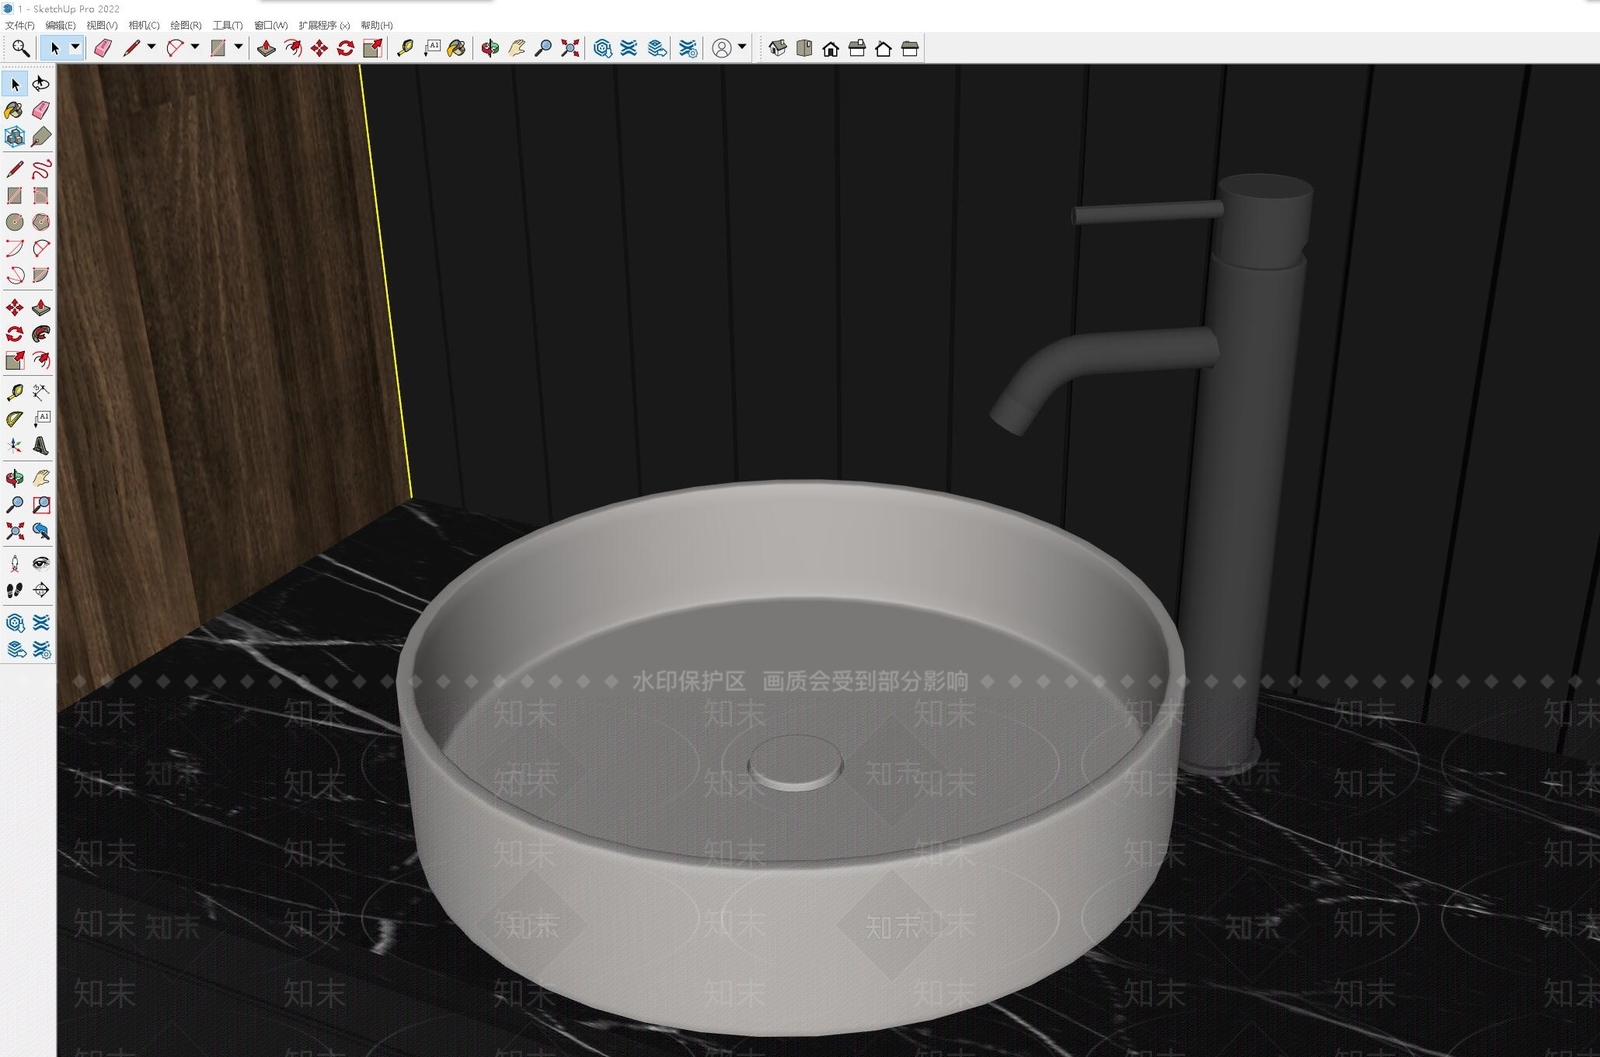Open the Select tool dropdown arrow
The image size is (1600, 1057).
(75, 47)
